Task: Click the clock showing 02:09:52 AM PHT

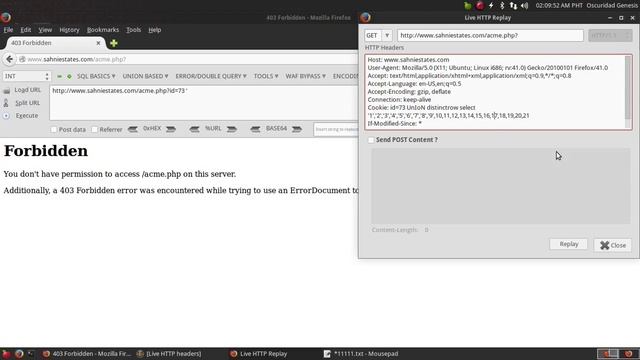Action: point(559,5)
